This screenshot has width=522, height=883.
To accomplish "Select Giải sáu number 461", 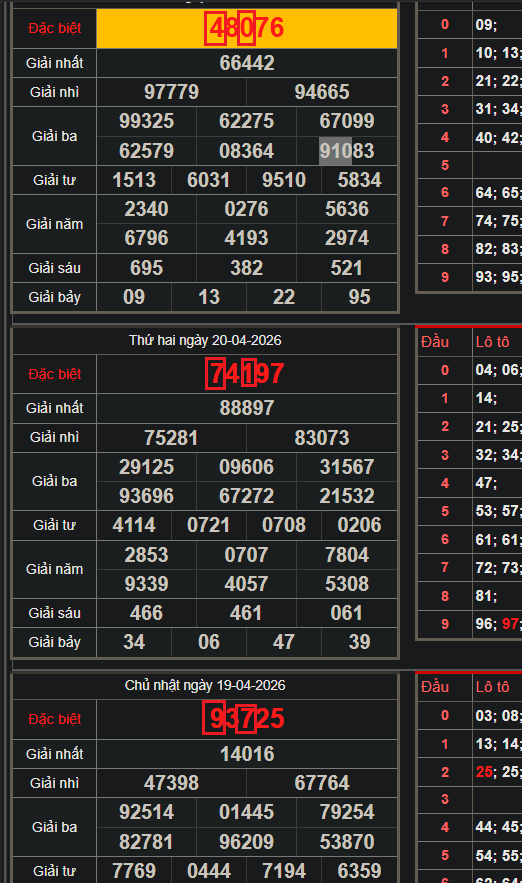I will point(247,613).
